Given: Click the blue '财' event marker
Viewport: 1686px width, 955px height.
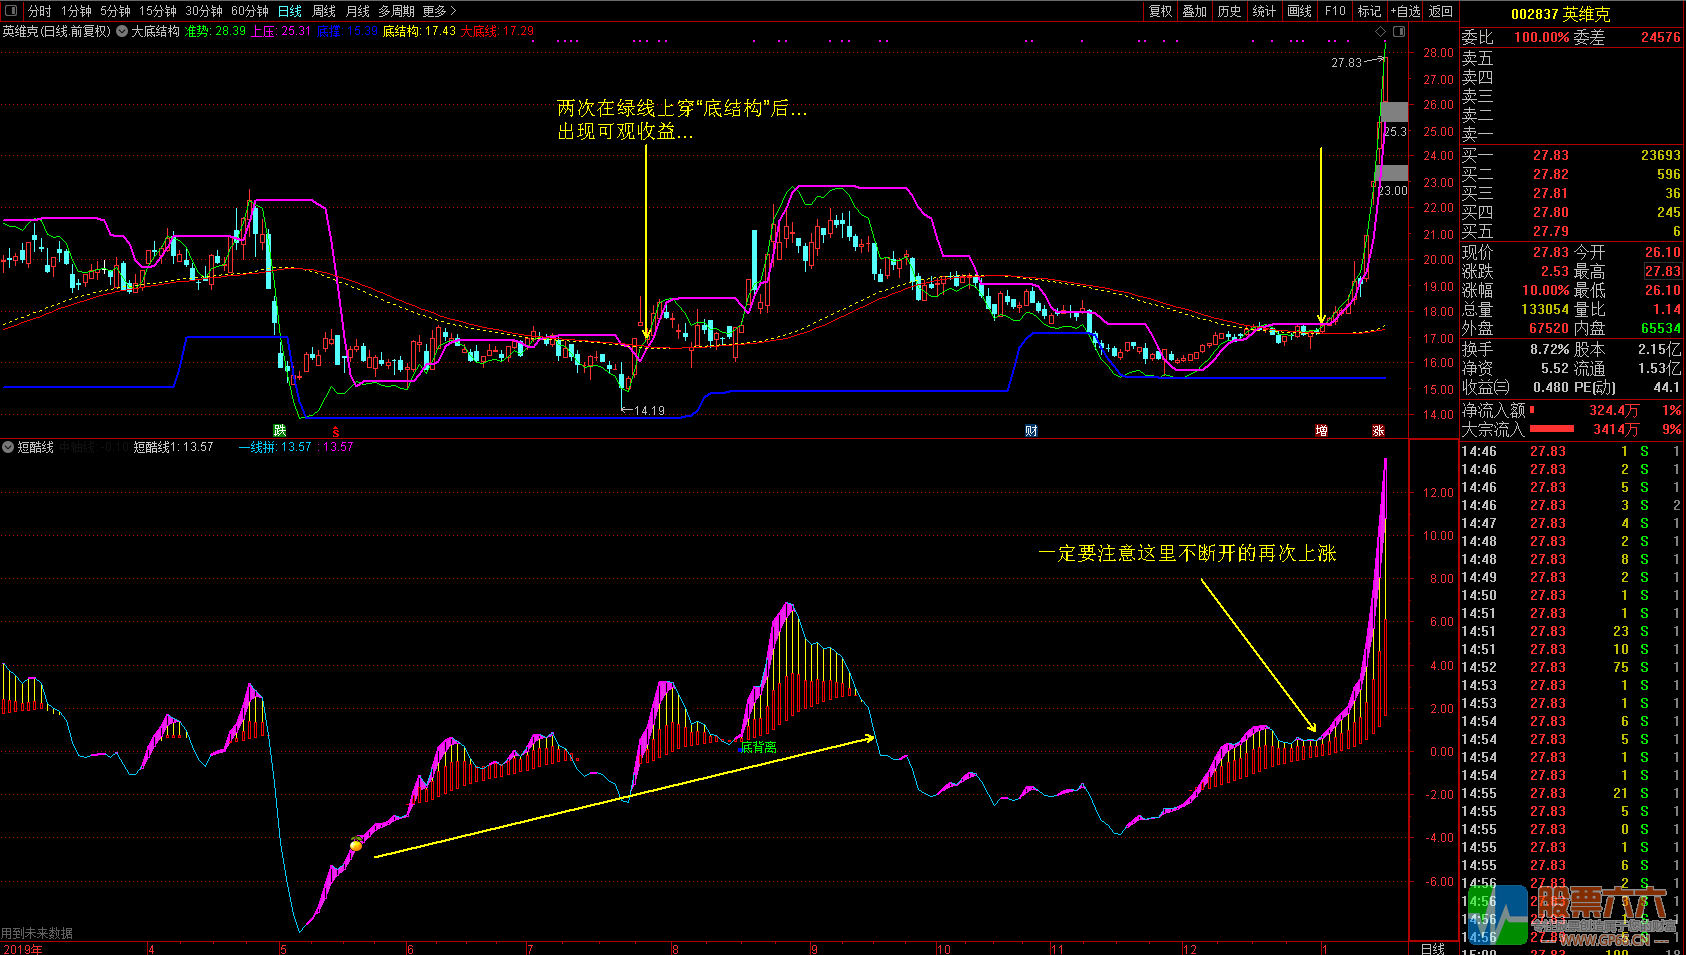Looking at the screenshot, I should [1031, 430].
